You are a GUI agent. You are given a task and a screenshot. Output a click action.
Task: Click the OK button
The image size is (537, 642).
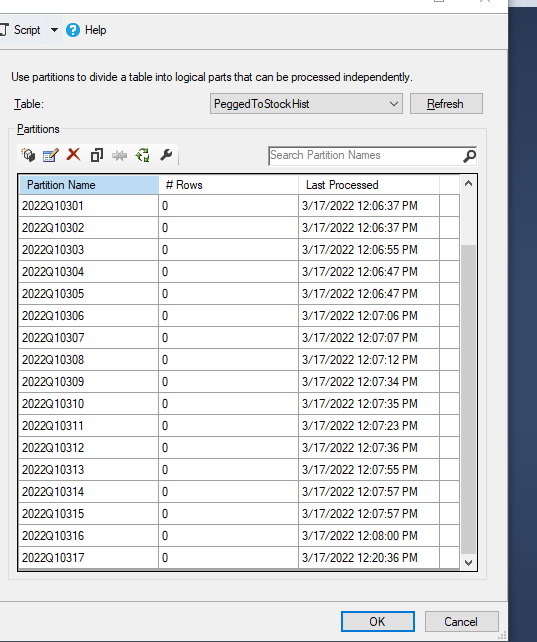(x=377, y=622)
